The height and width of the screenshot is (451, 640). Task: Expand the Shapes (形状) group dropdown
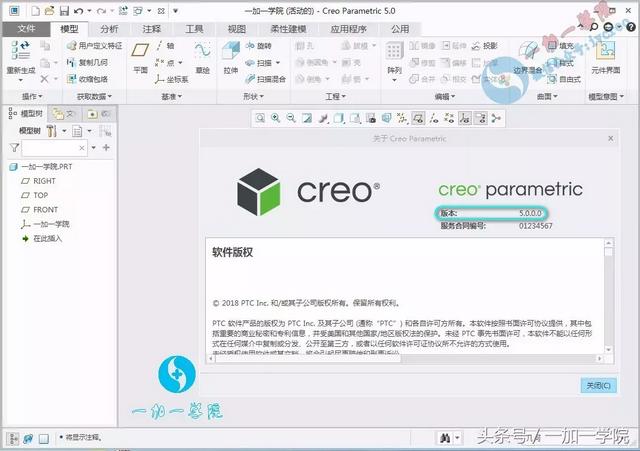point(253,96)
